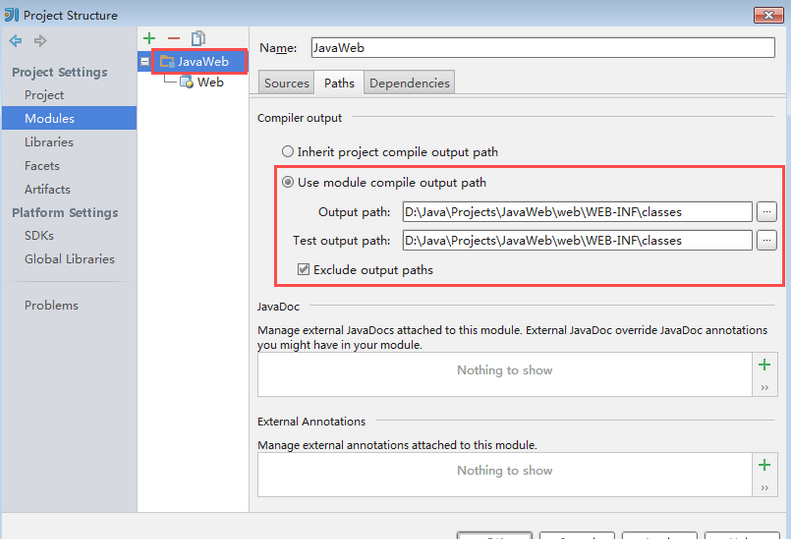Image resolution: width=791 pixels, height=539 pixels.
Task: Add a new module with green plus
Action: point(149,38)
